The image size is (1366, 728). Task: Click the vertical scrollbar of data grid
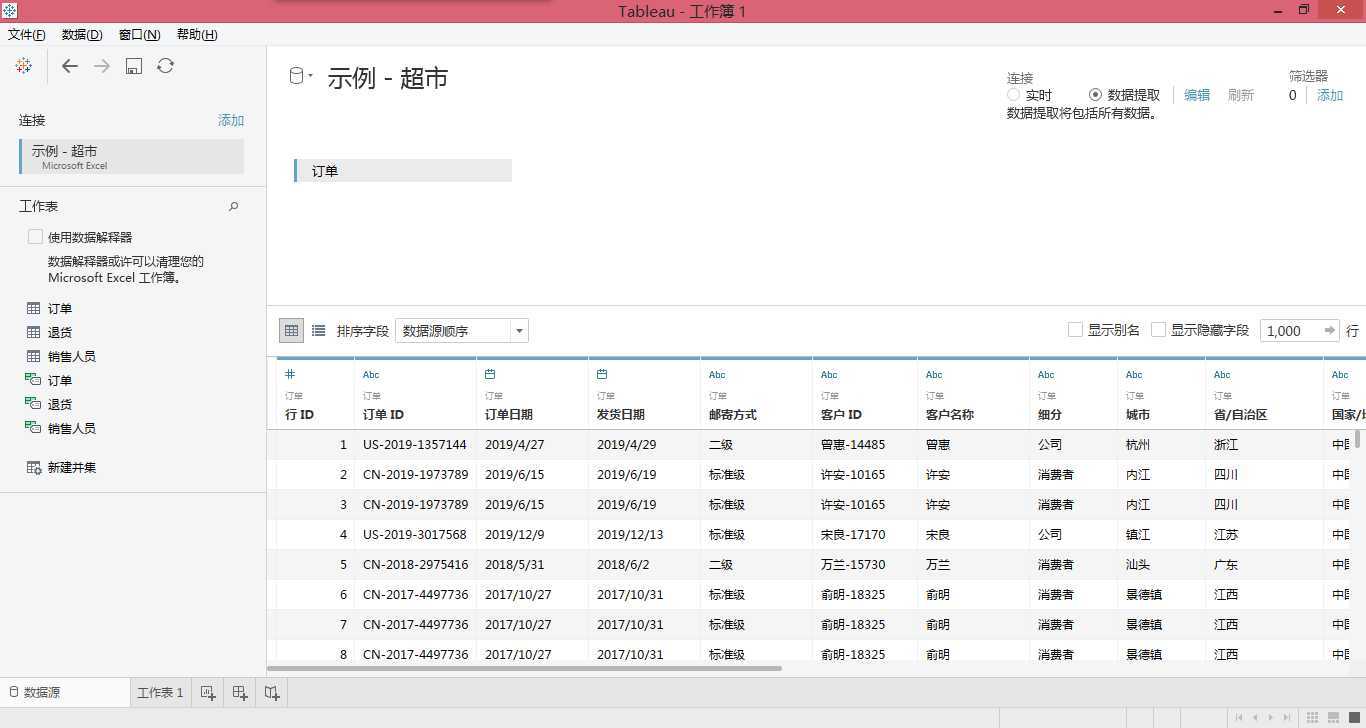[1358, 439]
